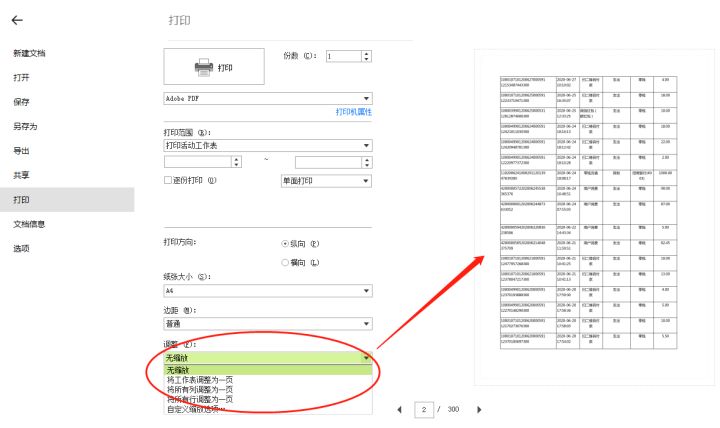Screen dimensions: 720x428
Task: Click the print preview page
Action: (x=594, y=217)
